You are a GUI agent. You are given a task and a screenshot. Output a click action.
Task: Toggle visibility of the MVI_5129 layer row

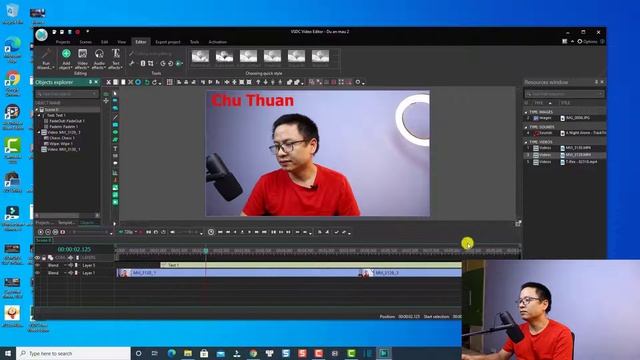[38, 273]
